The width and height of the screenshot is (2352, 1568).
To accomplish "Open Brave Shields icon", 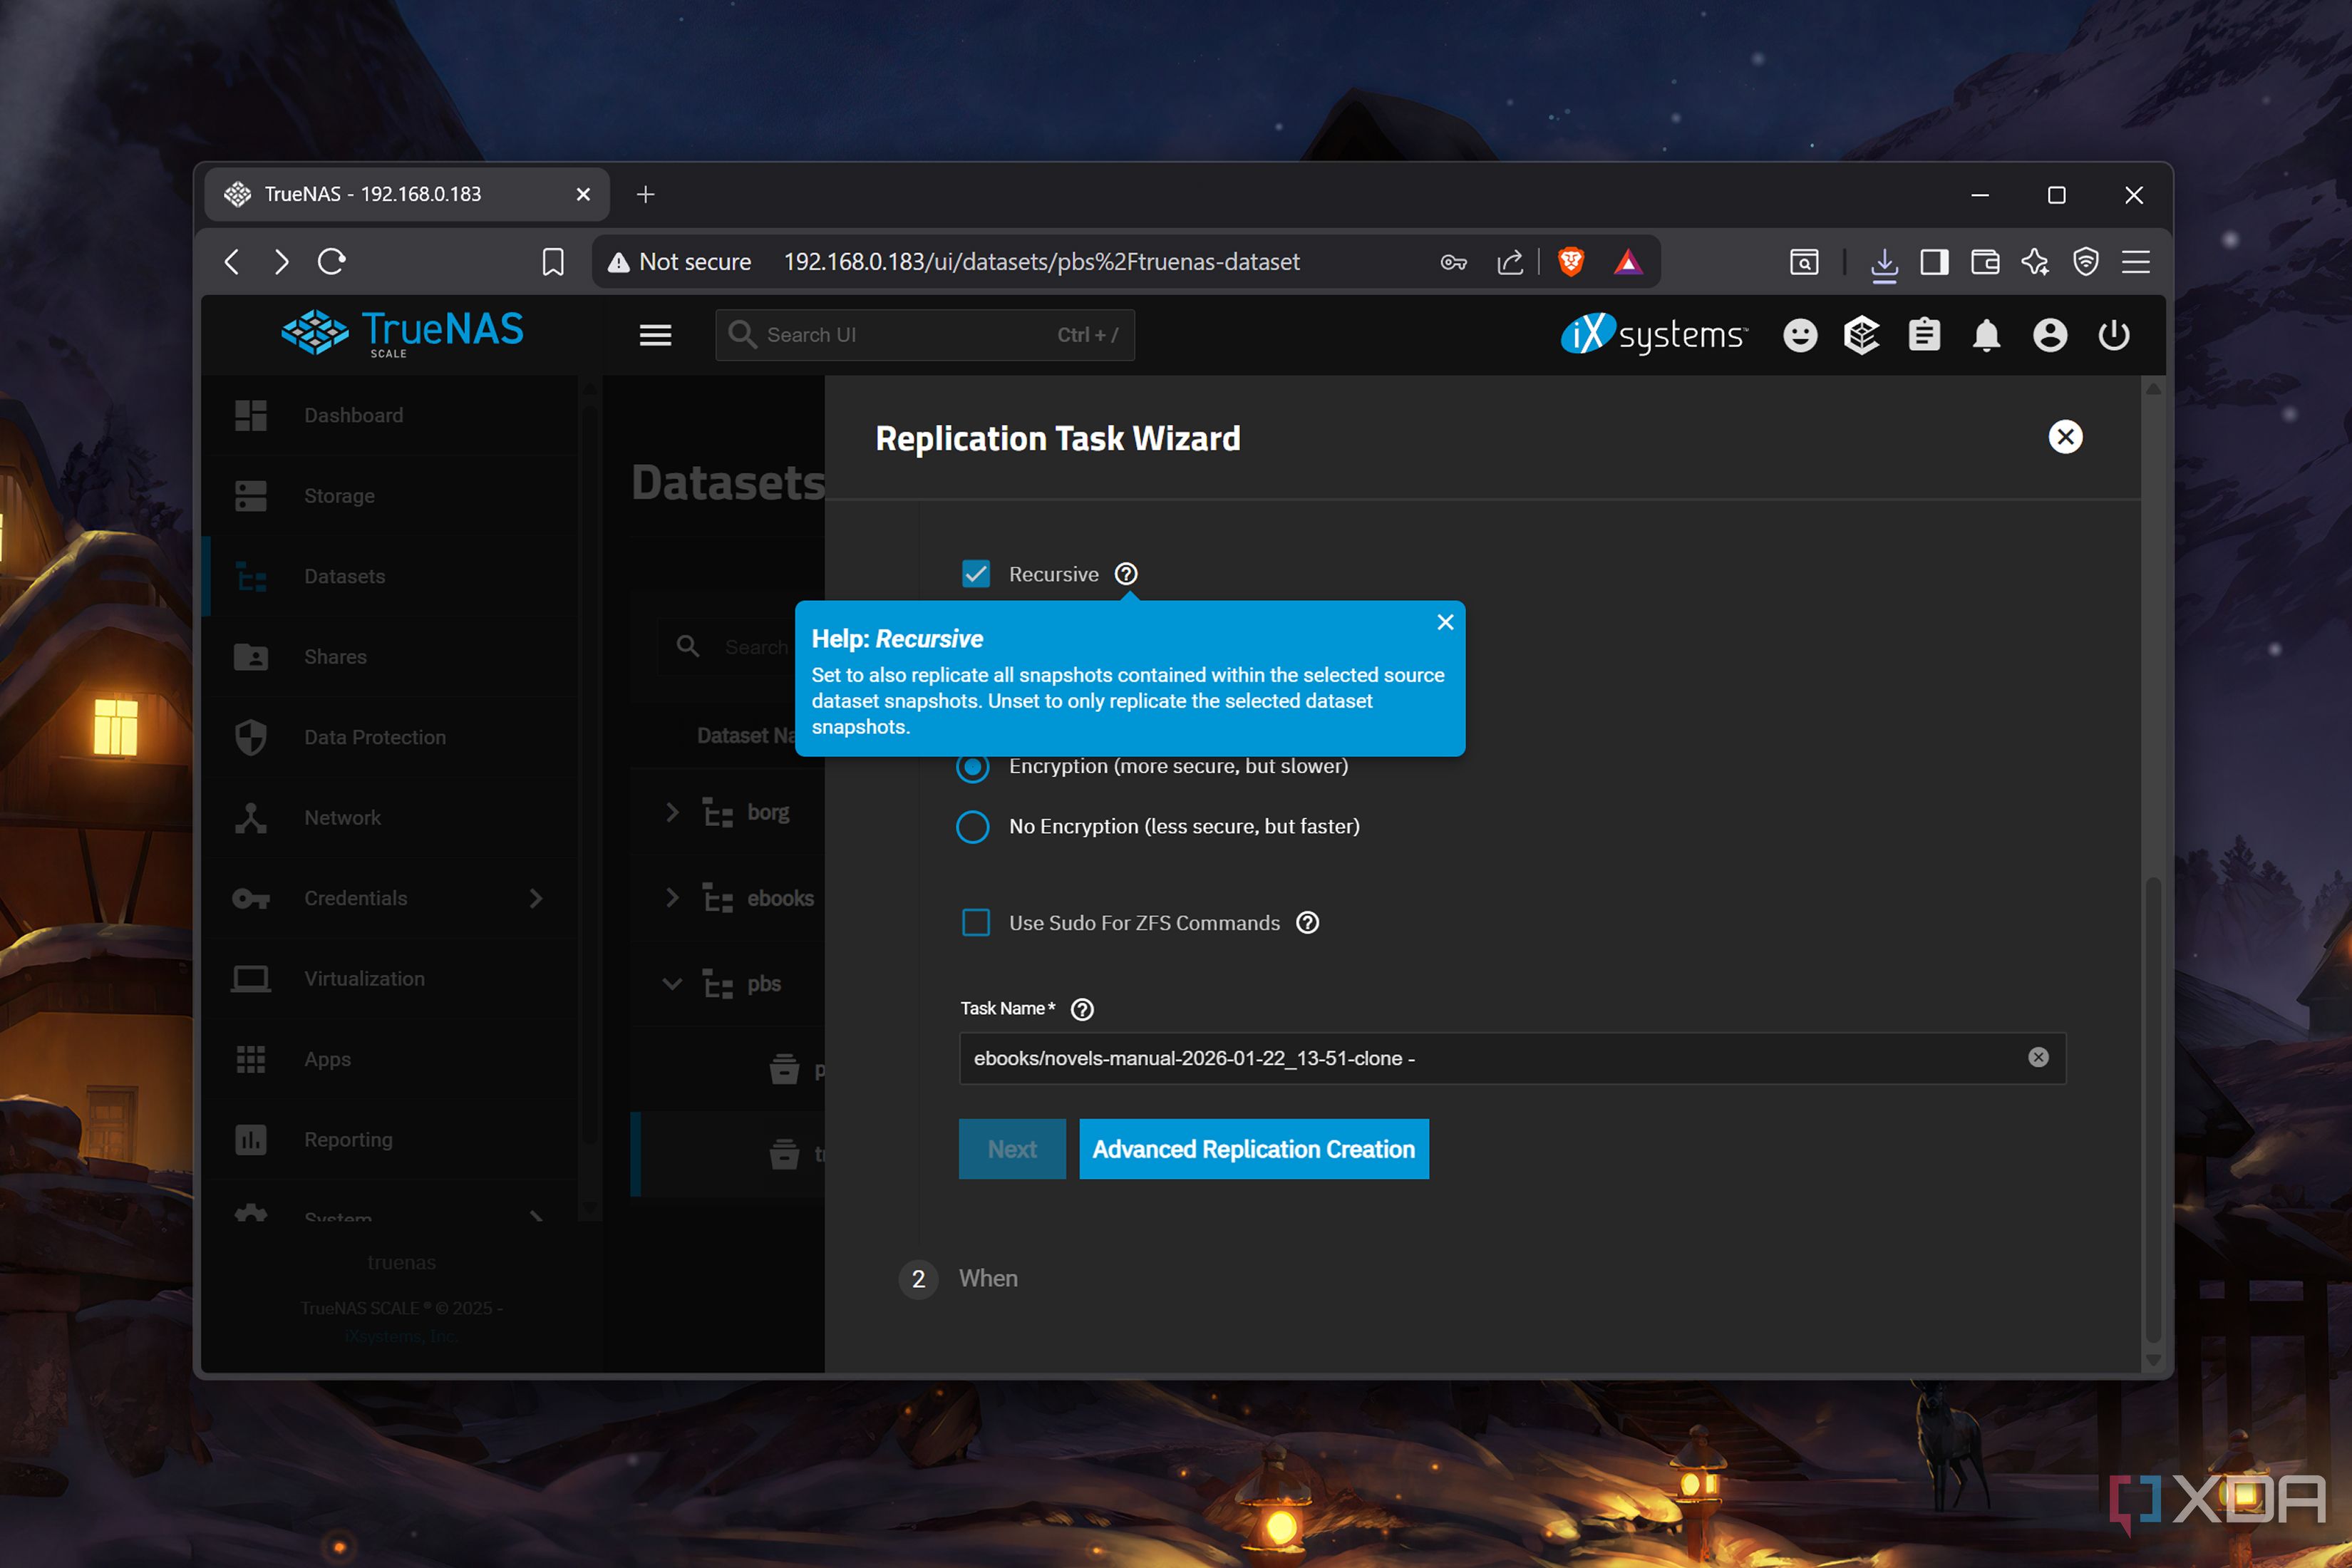I will [x=1571, y=262].
